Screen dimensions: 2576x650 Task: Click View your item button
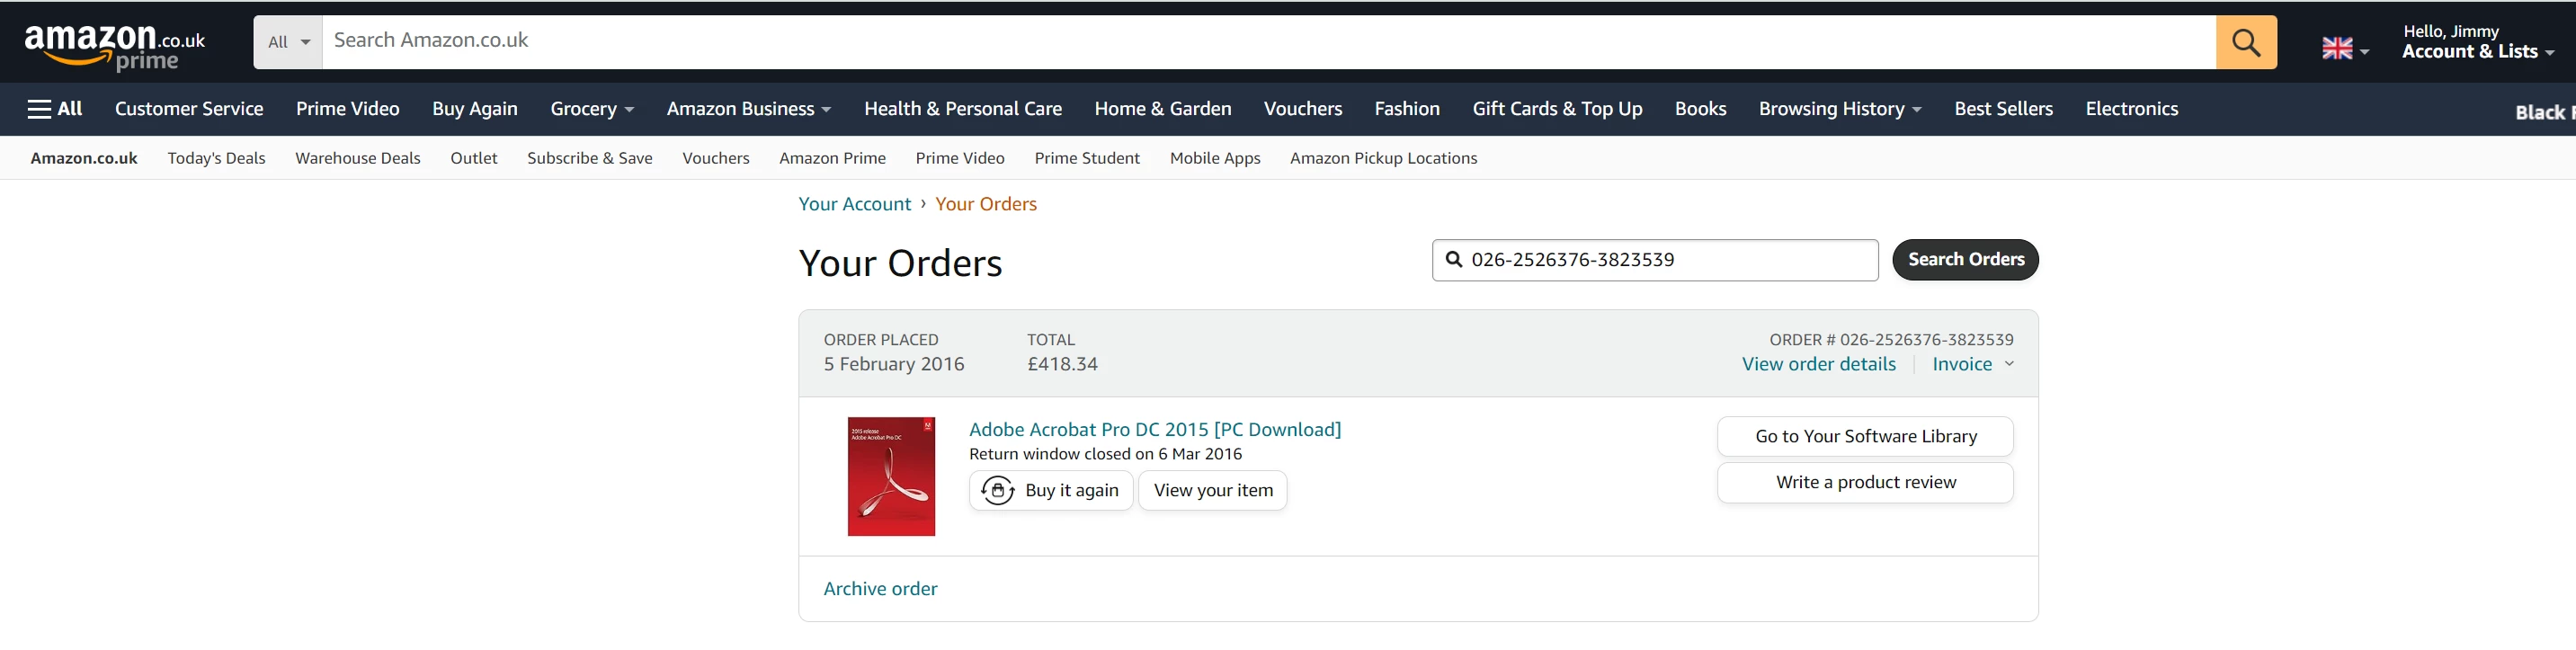(x=1213, y=490)
